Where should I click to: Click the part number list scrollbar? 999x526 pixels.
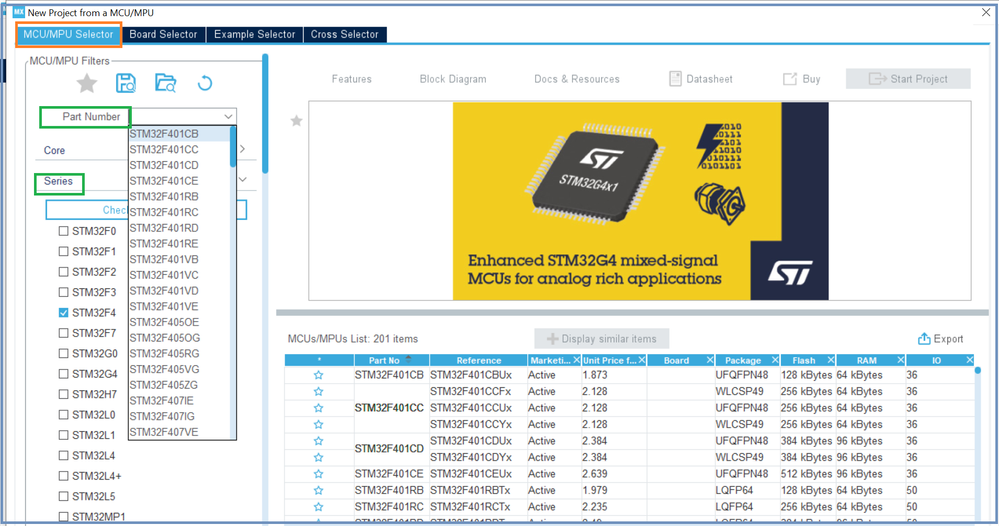233,148
